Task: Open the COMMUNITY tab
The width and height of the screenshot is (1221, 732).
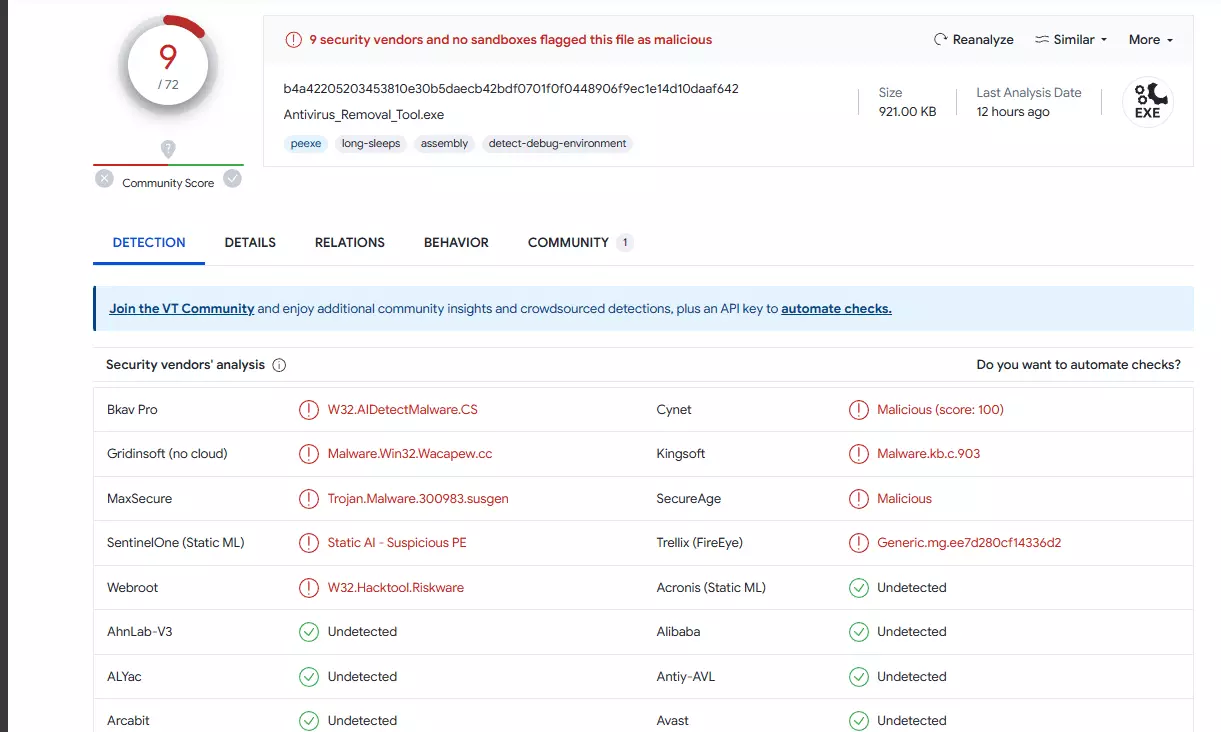Action: 568,243
